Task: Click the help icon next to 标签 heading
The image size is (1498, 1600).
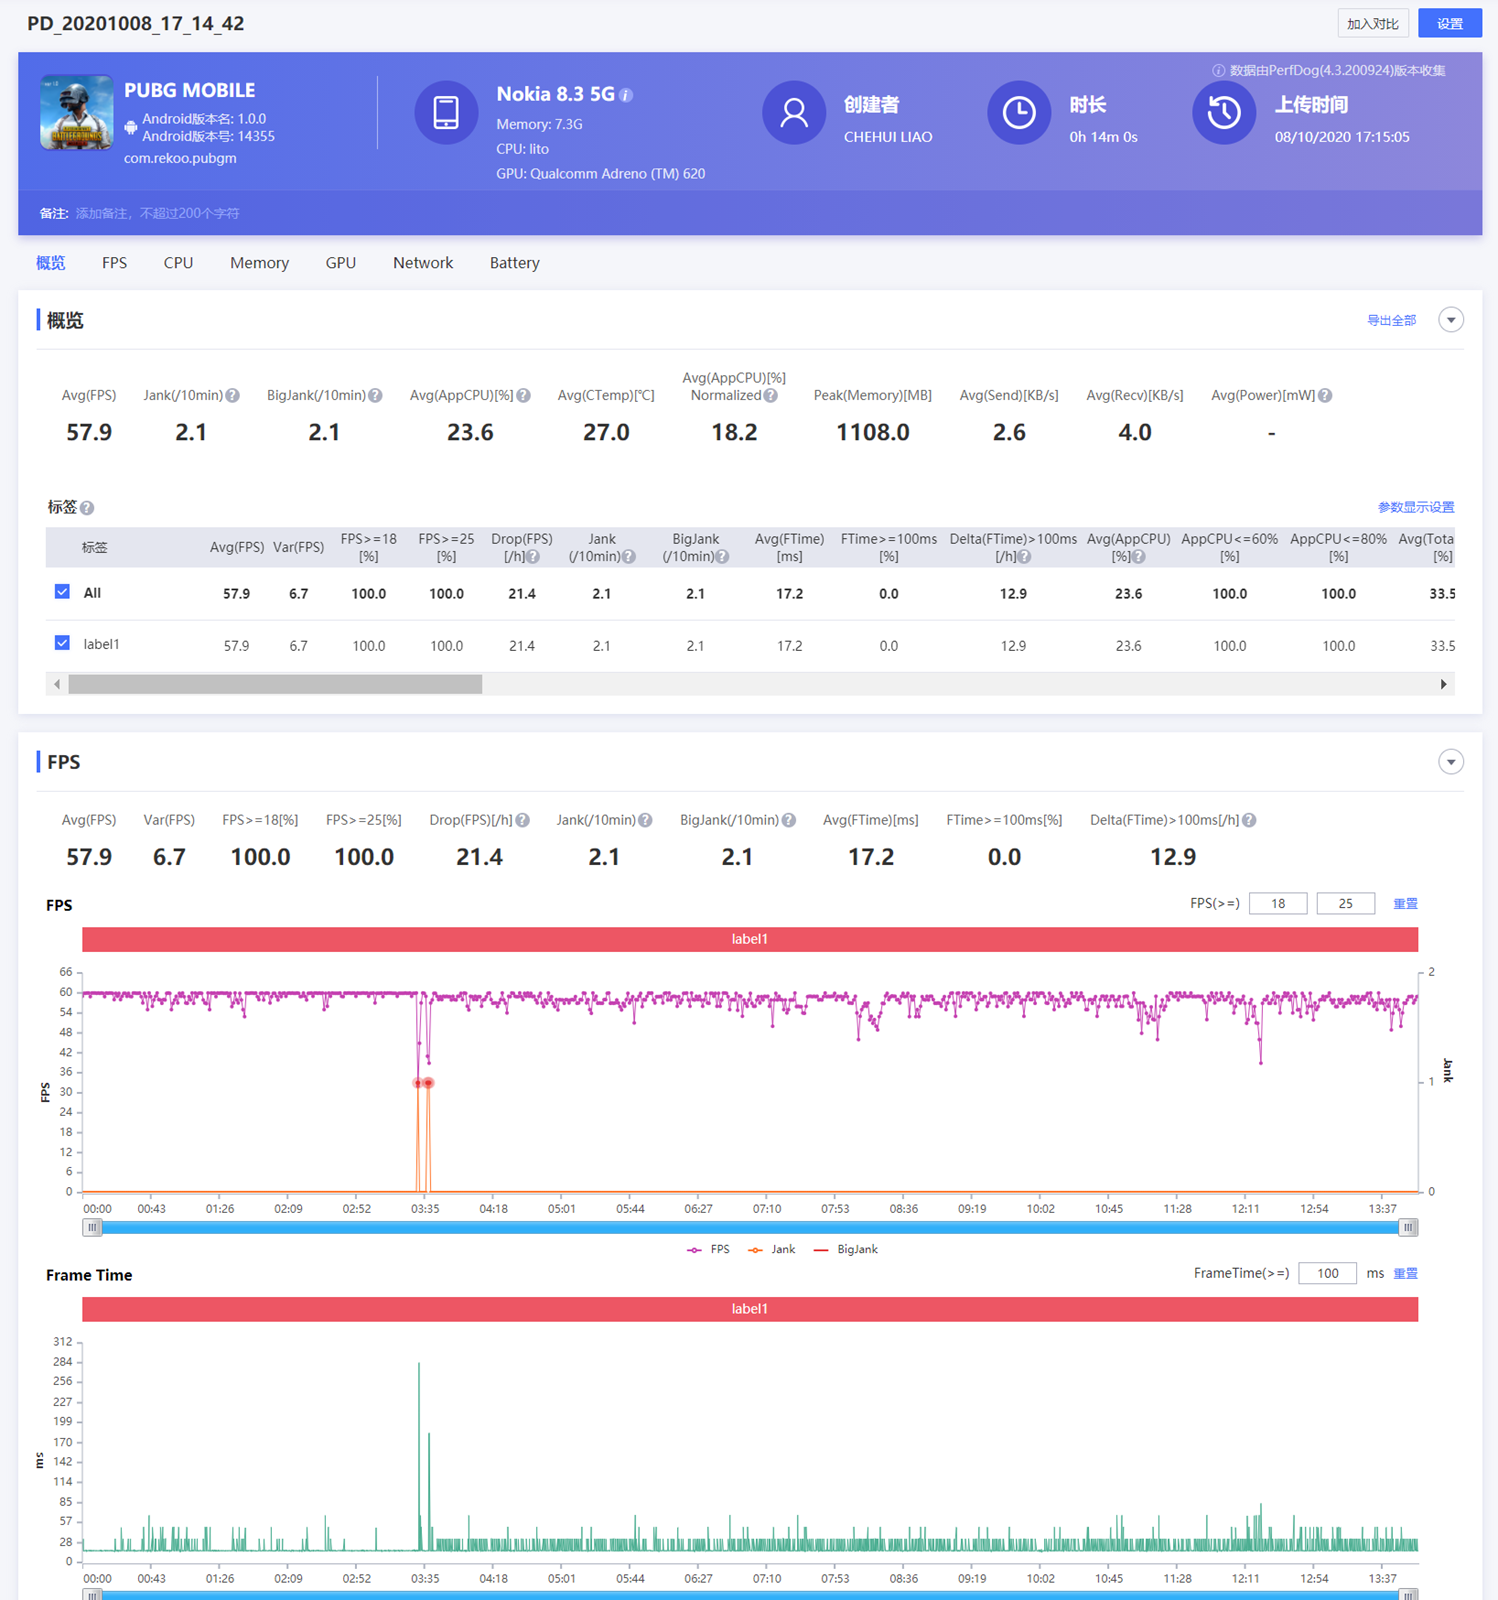Action: pyautogui.click(x=87, y=508)
